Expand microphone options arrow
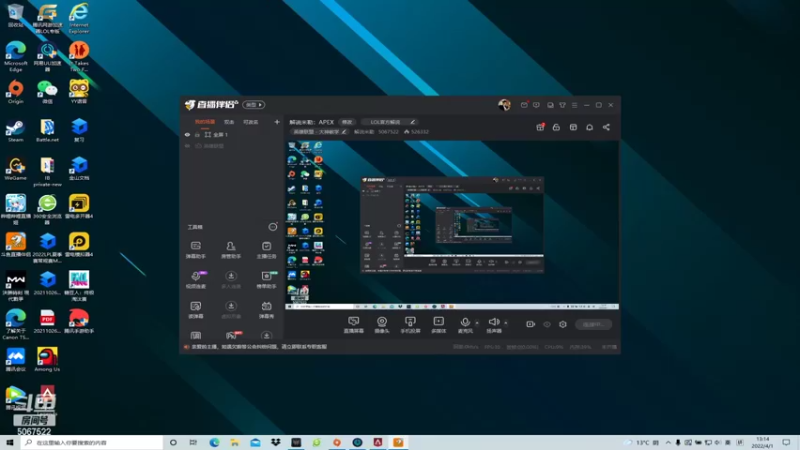The height and width of the screenshot is (450, 800). tap(477, 322)
